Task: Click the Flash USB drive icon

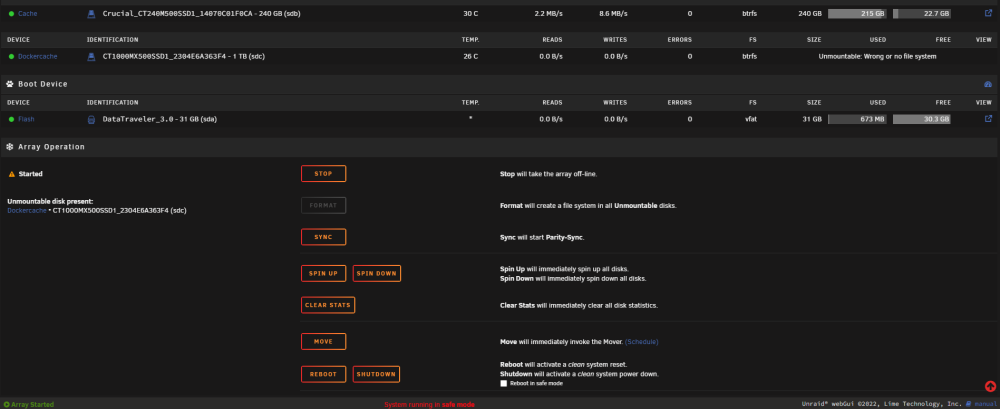Action: 91,119
